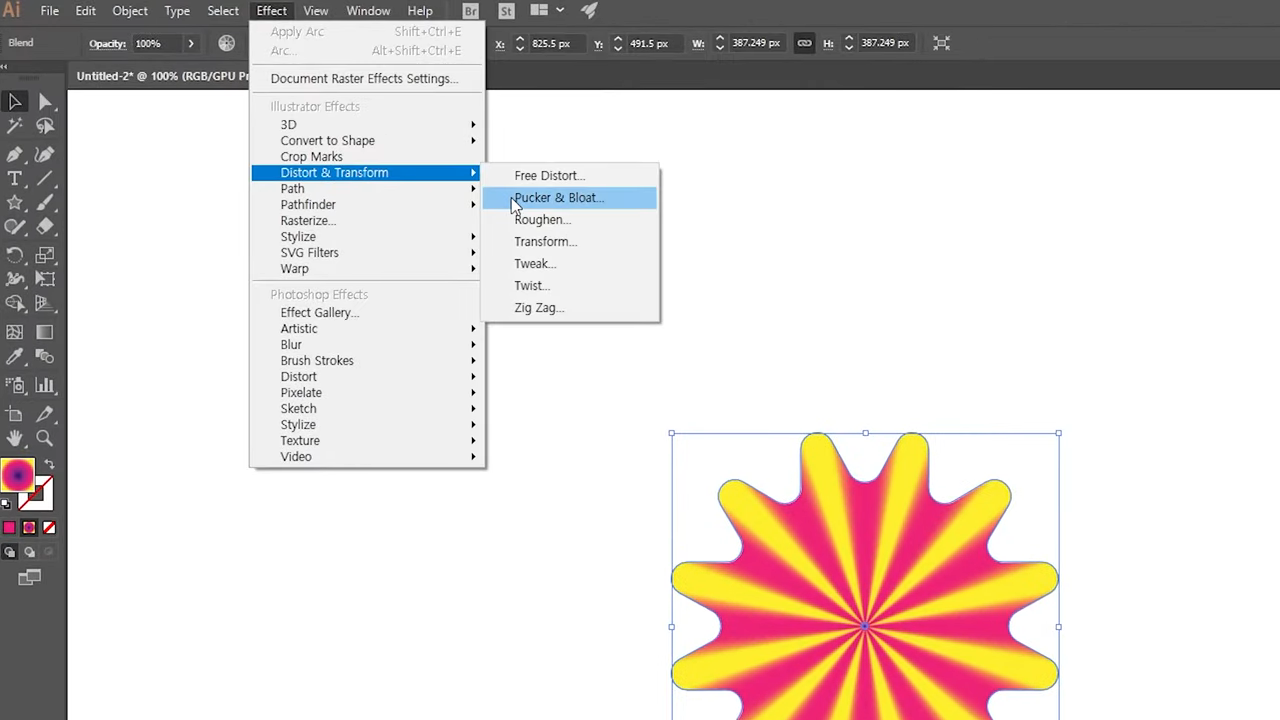Toggle constrain width and height proportions link
This screenshot has height=720, width=1280.
pos(804,43)
